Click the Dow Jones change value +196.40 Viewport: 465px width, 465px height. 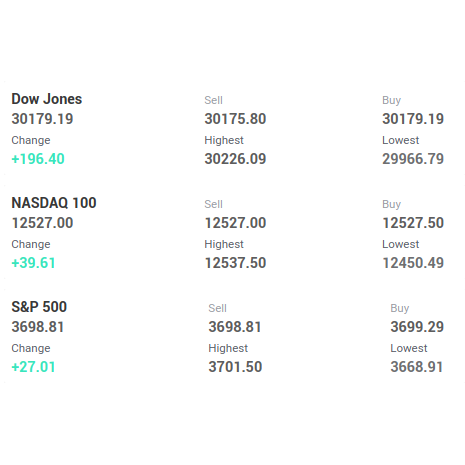pos(38,159)
